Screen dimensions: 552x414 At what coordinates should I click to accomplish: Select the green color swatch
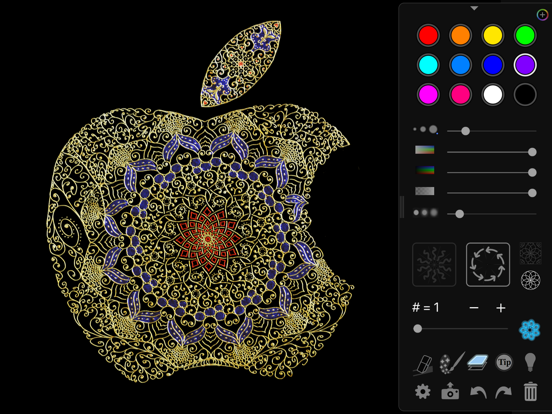point(525,35)
